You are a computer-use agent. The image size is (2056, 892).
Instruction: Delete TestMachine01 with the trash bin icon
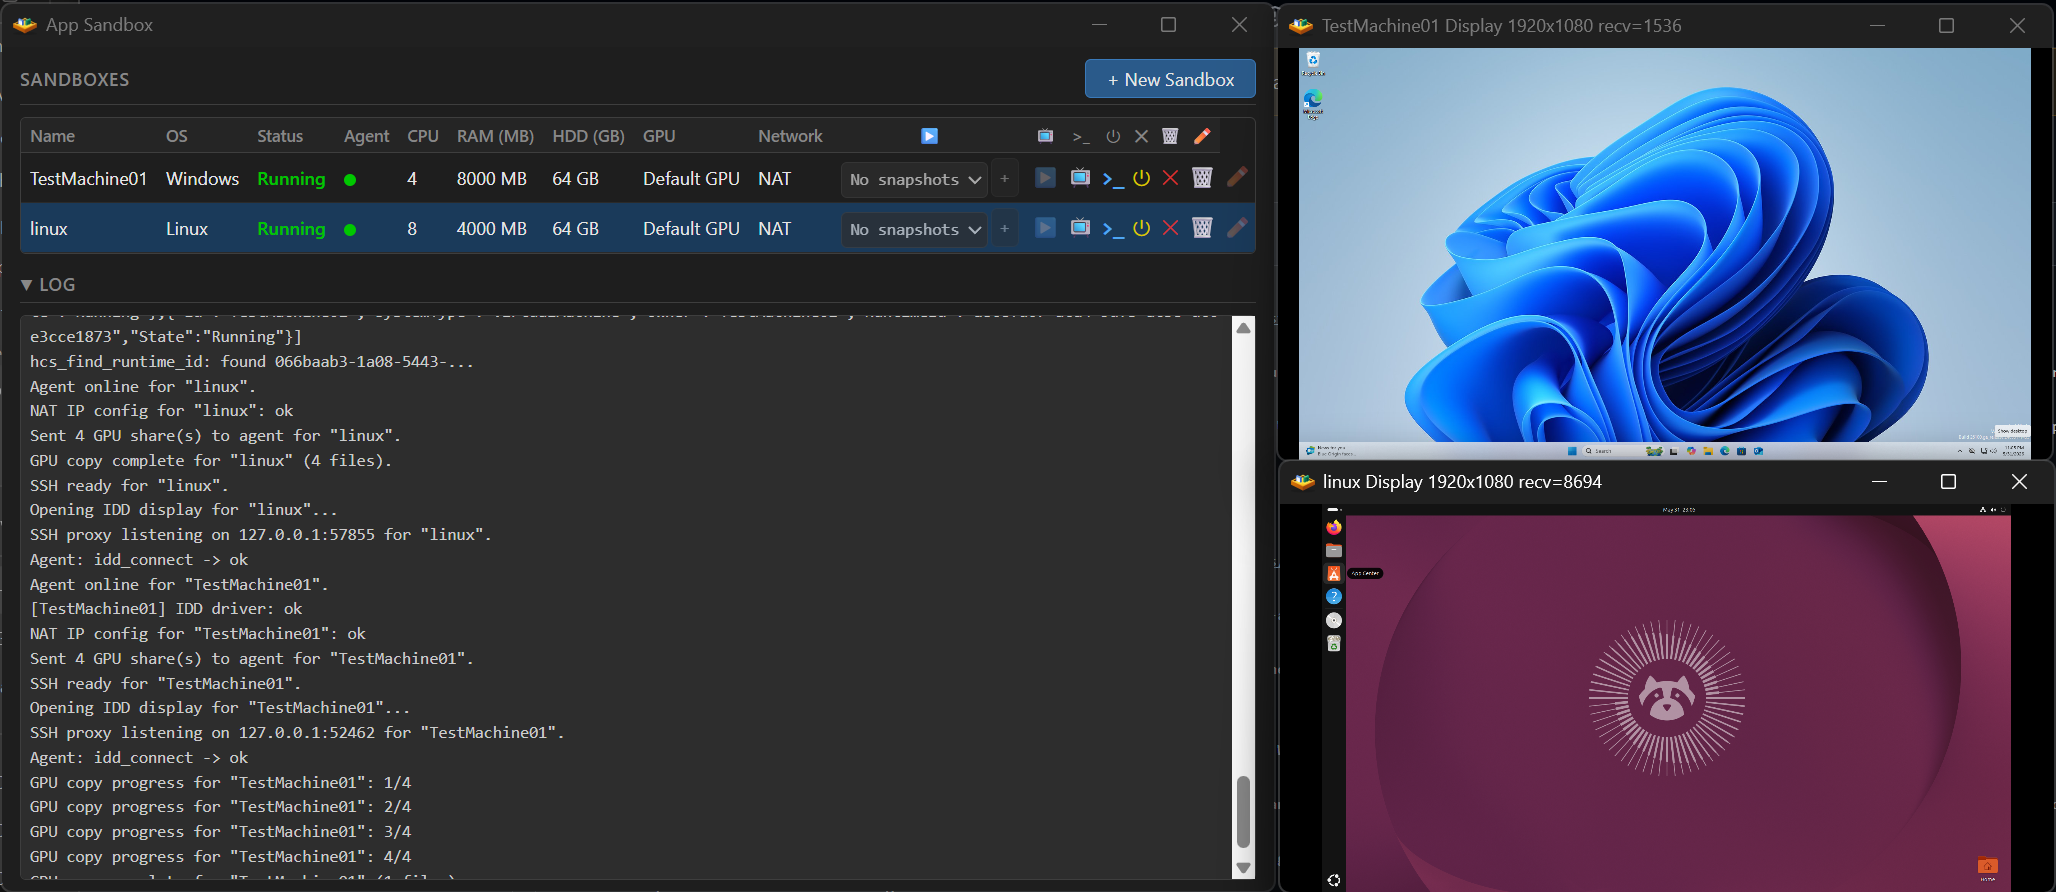coord(1202,178)
